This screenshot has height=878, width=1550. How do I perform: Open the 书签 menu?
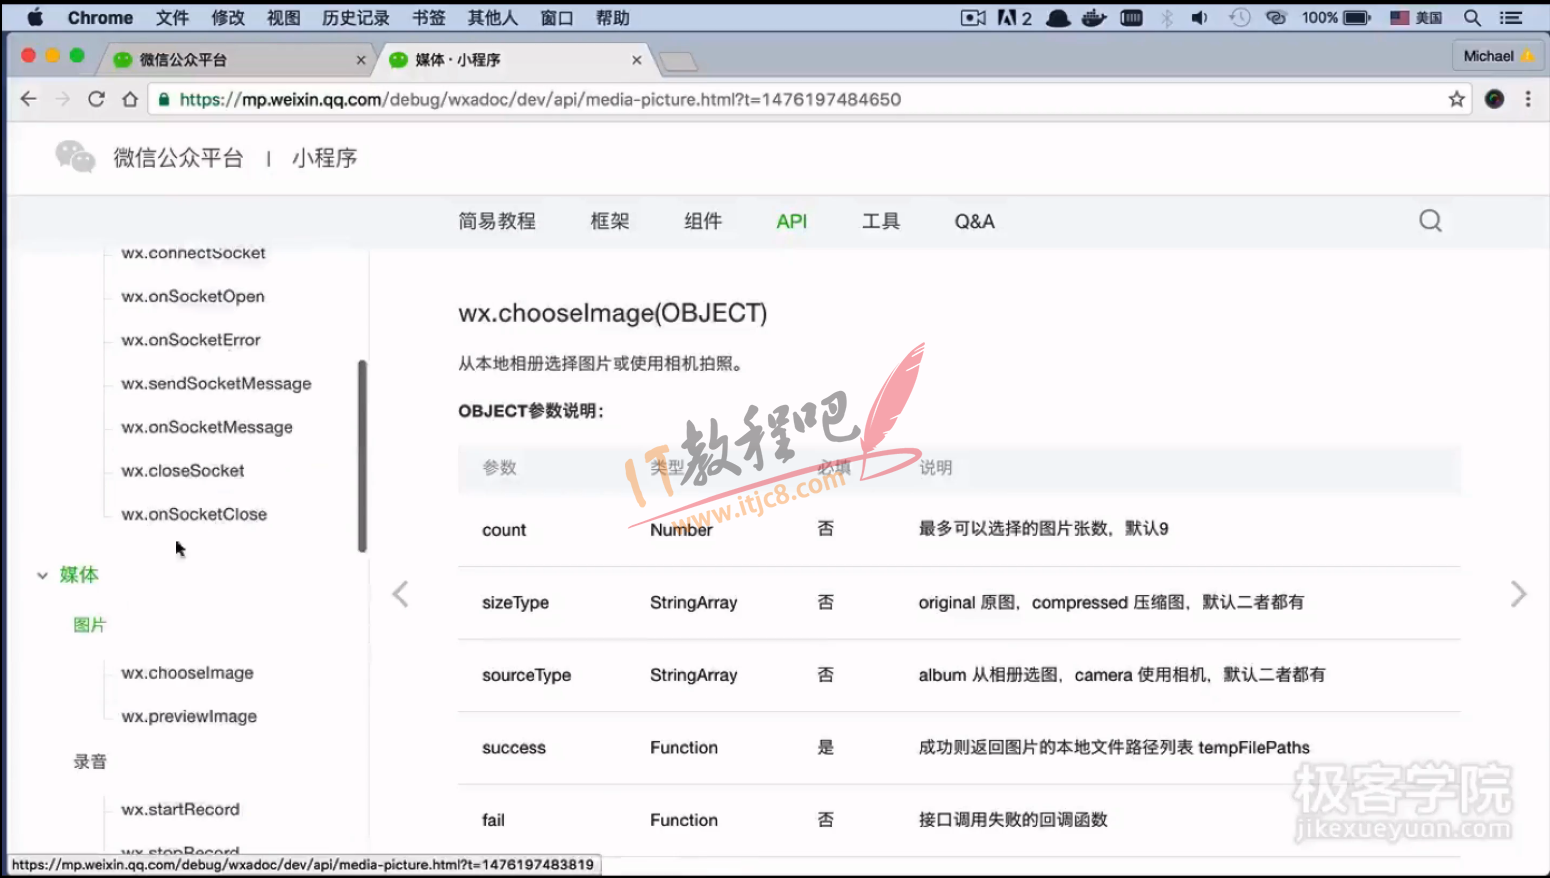(429, 18)
